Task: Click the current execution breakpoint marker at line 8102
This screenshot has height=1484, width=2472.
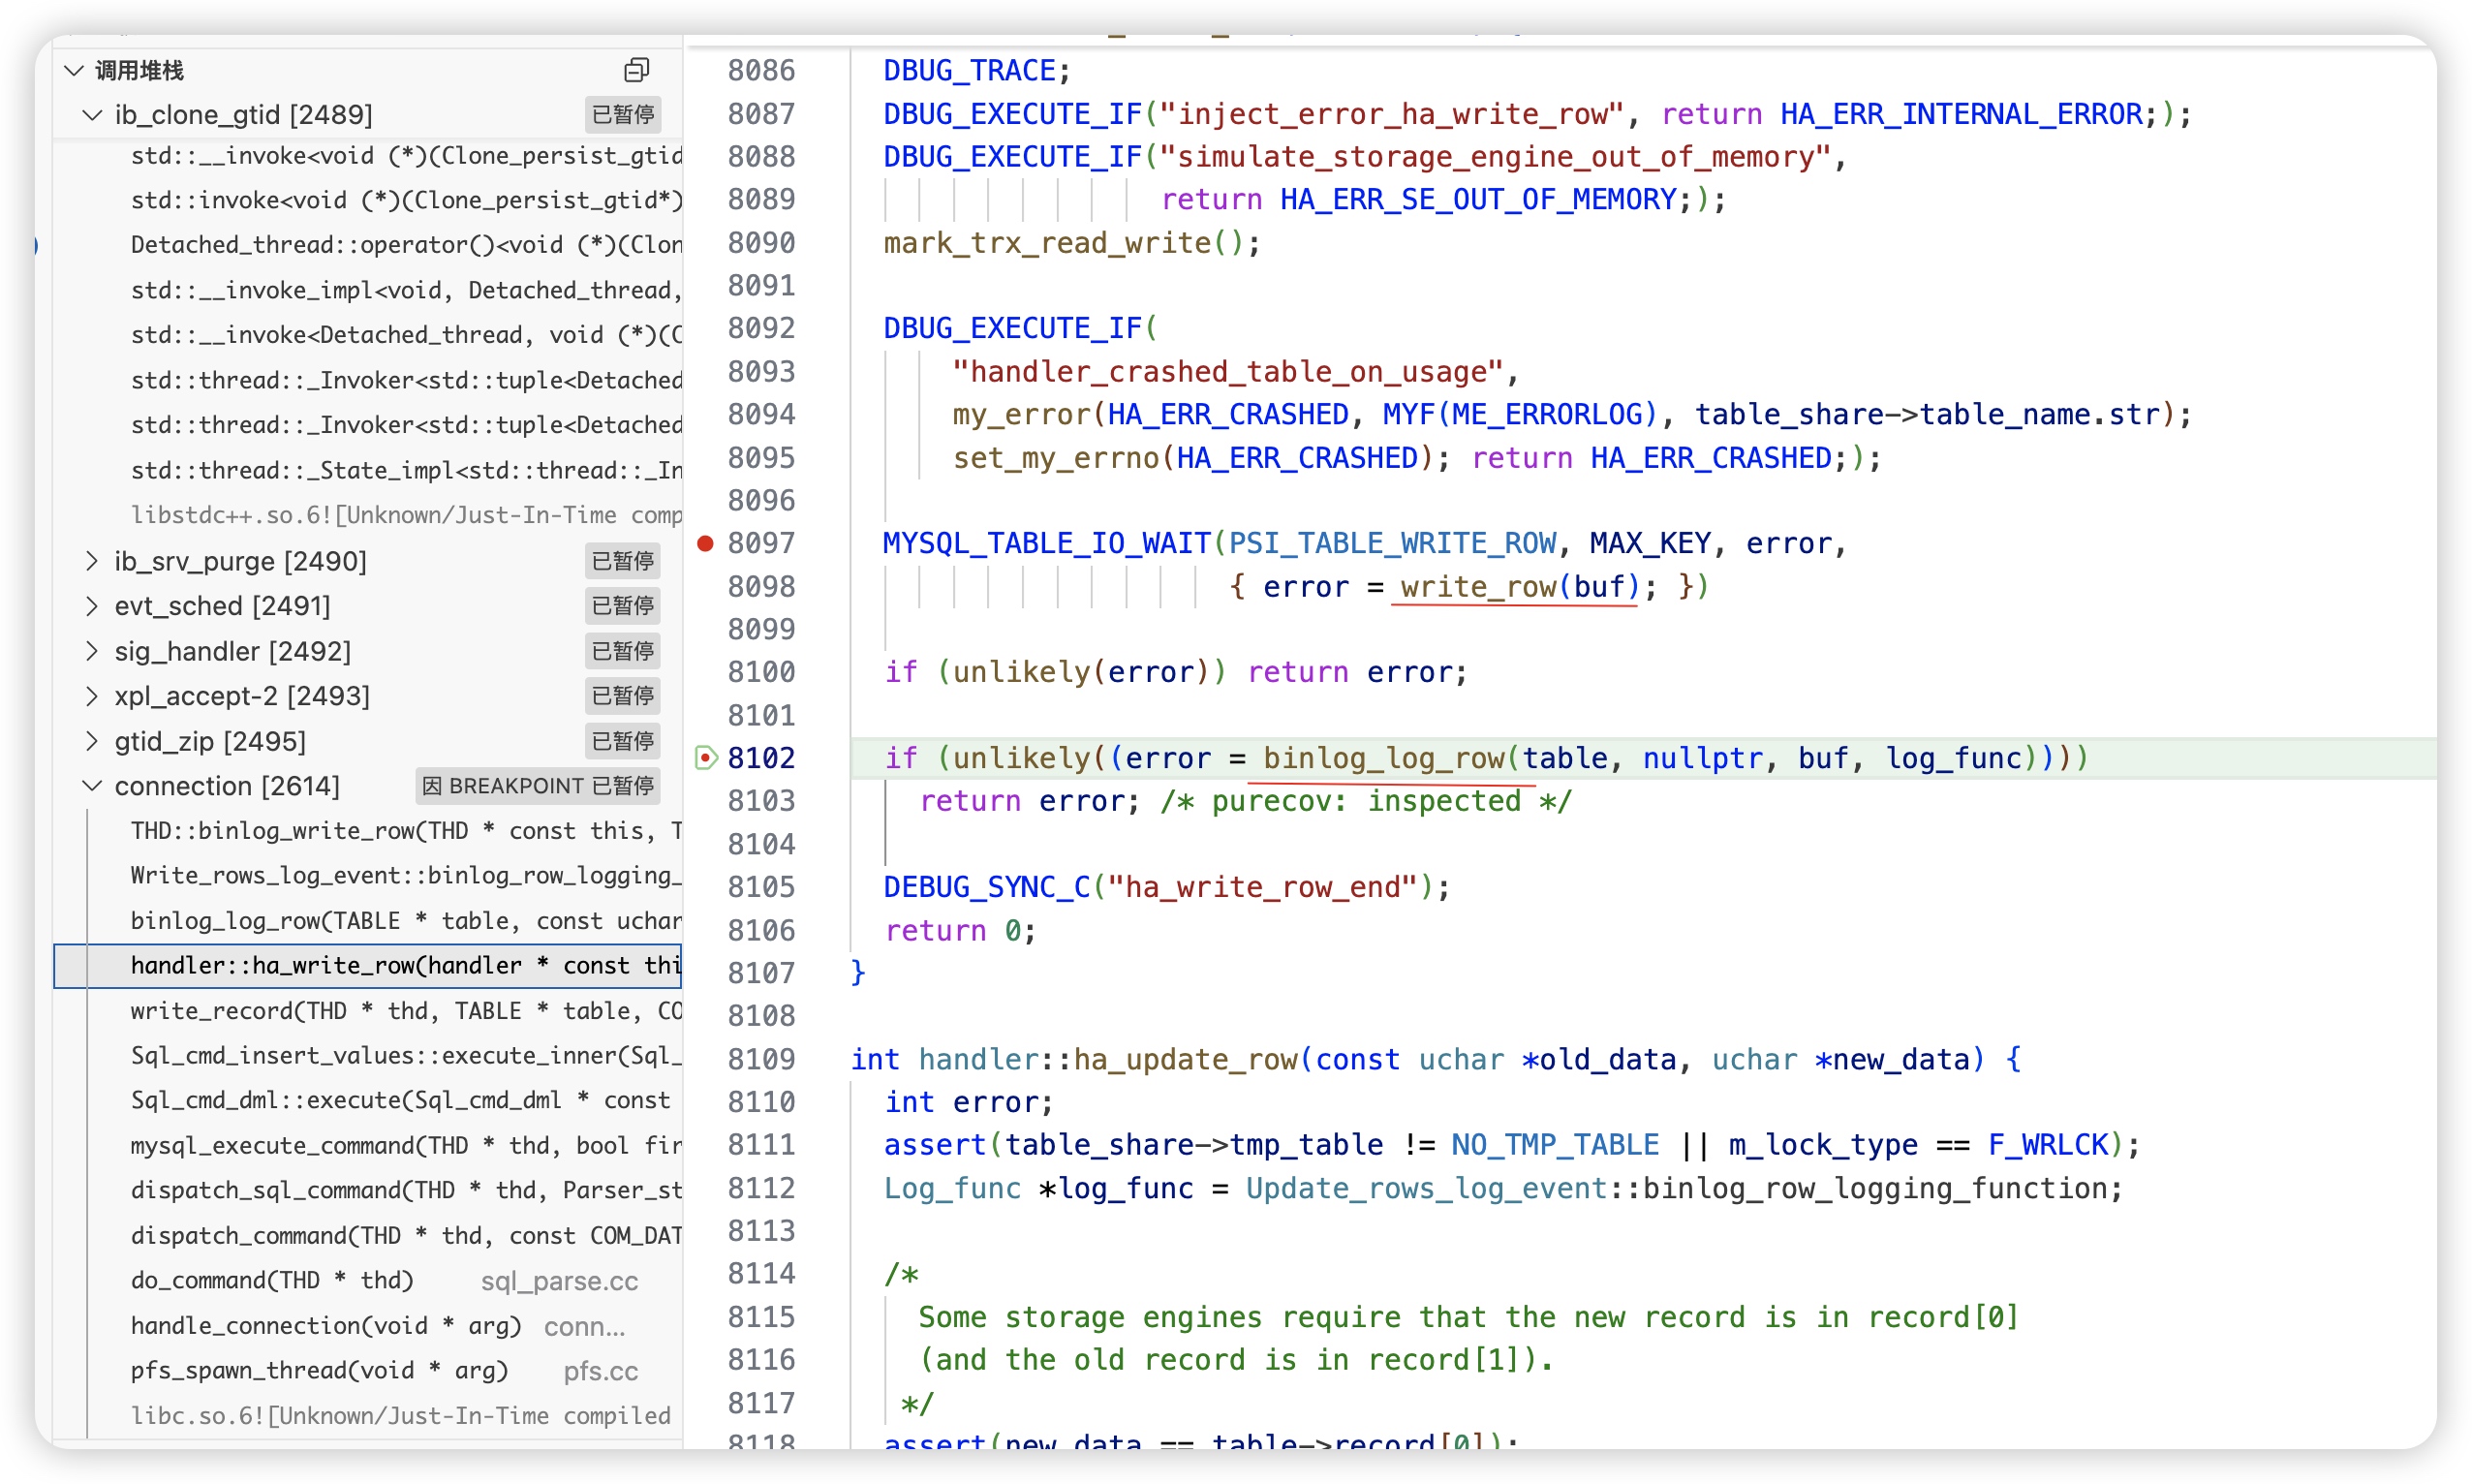Action: 706,758
